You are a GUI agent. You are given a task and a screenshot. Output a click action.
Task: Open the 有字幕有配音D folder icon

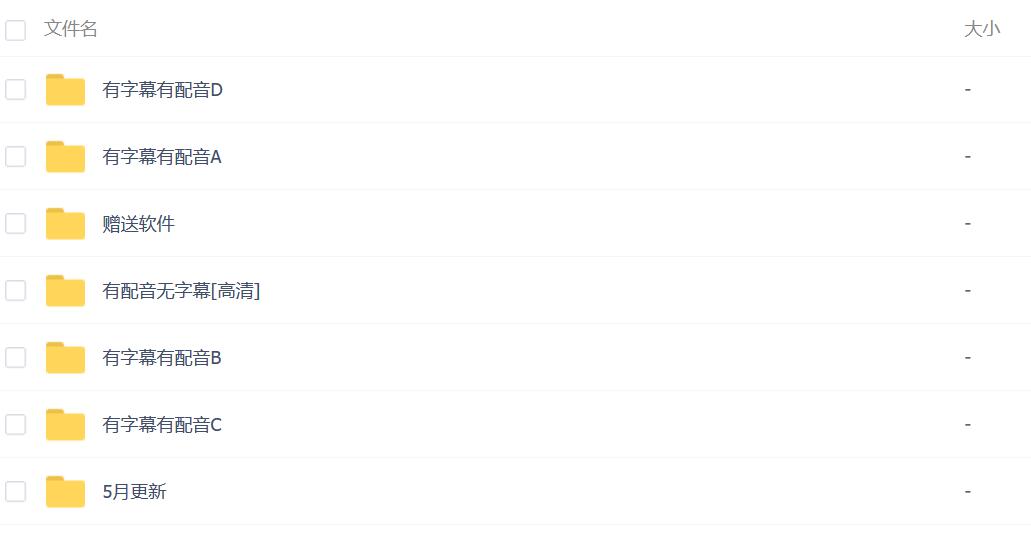point(65,89)
